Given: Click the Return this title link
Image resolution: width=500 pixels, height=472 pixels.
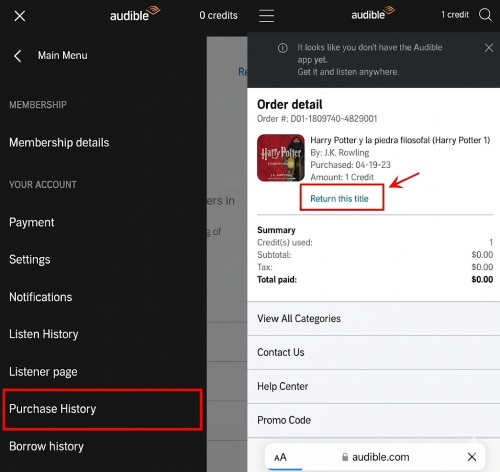Looking at the screenshot, I should 339,199.
